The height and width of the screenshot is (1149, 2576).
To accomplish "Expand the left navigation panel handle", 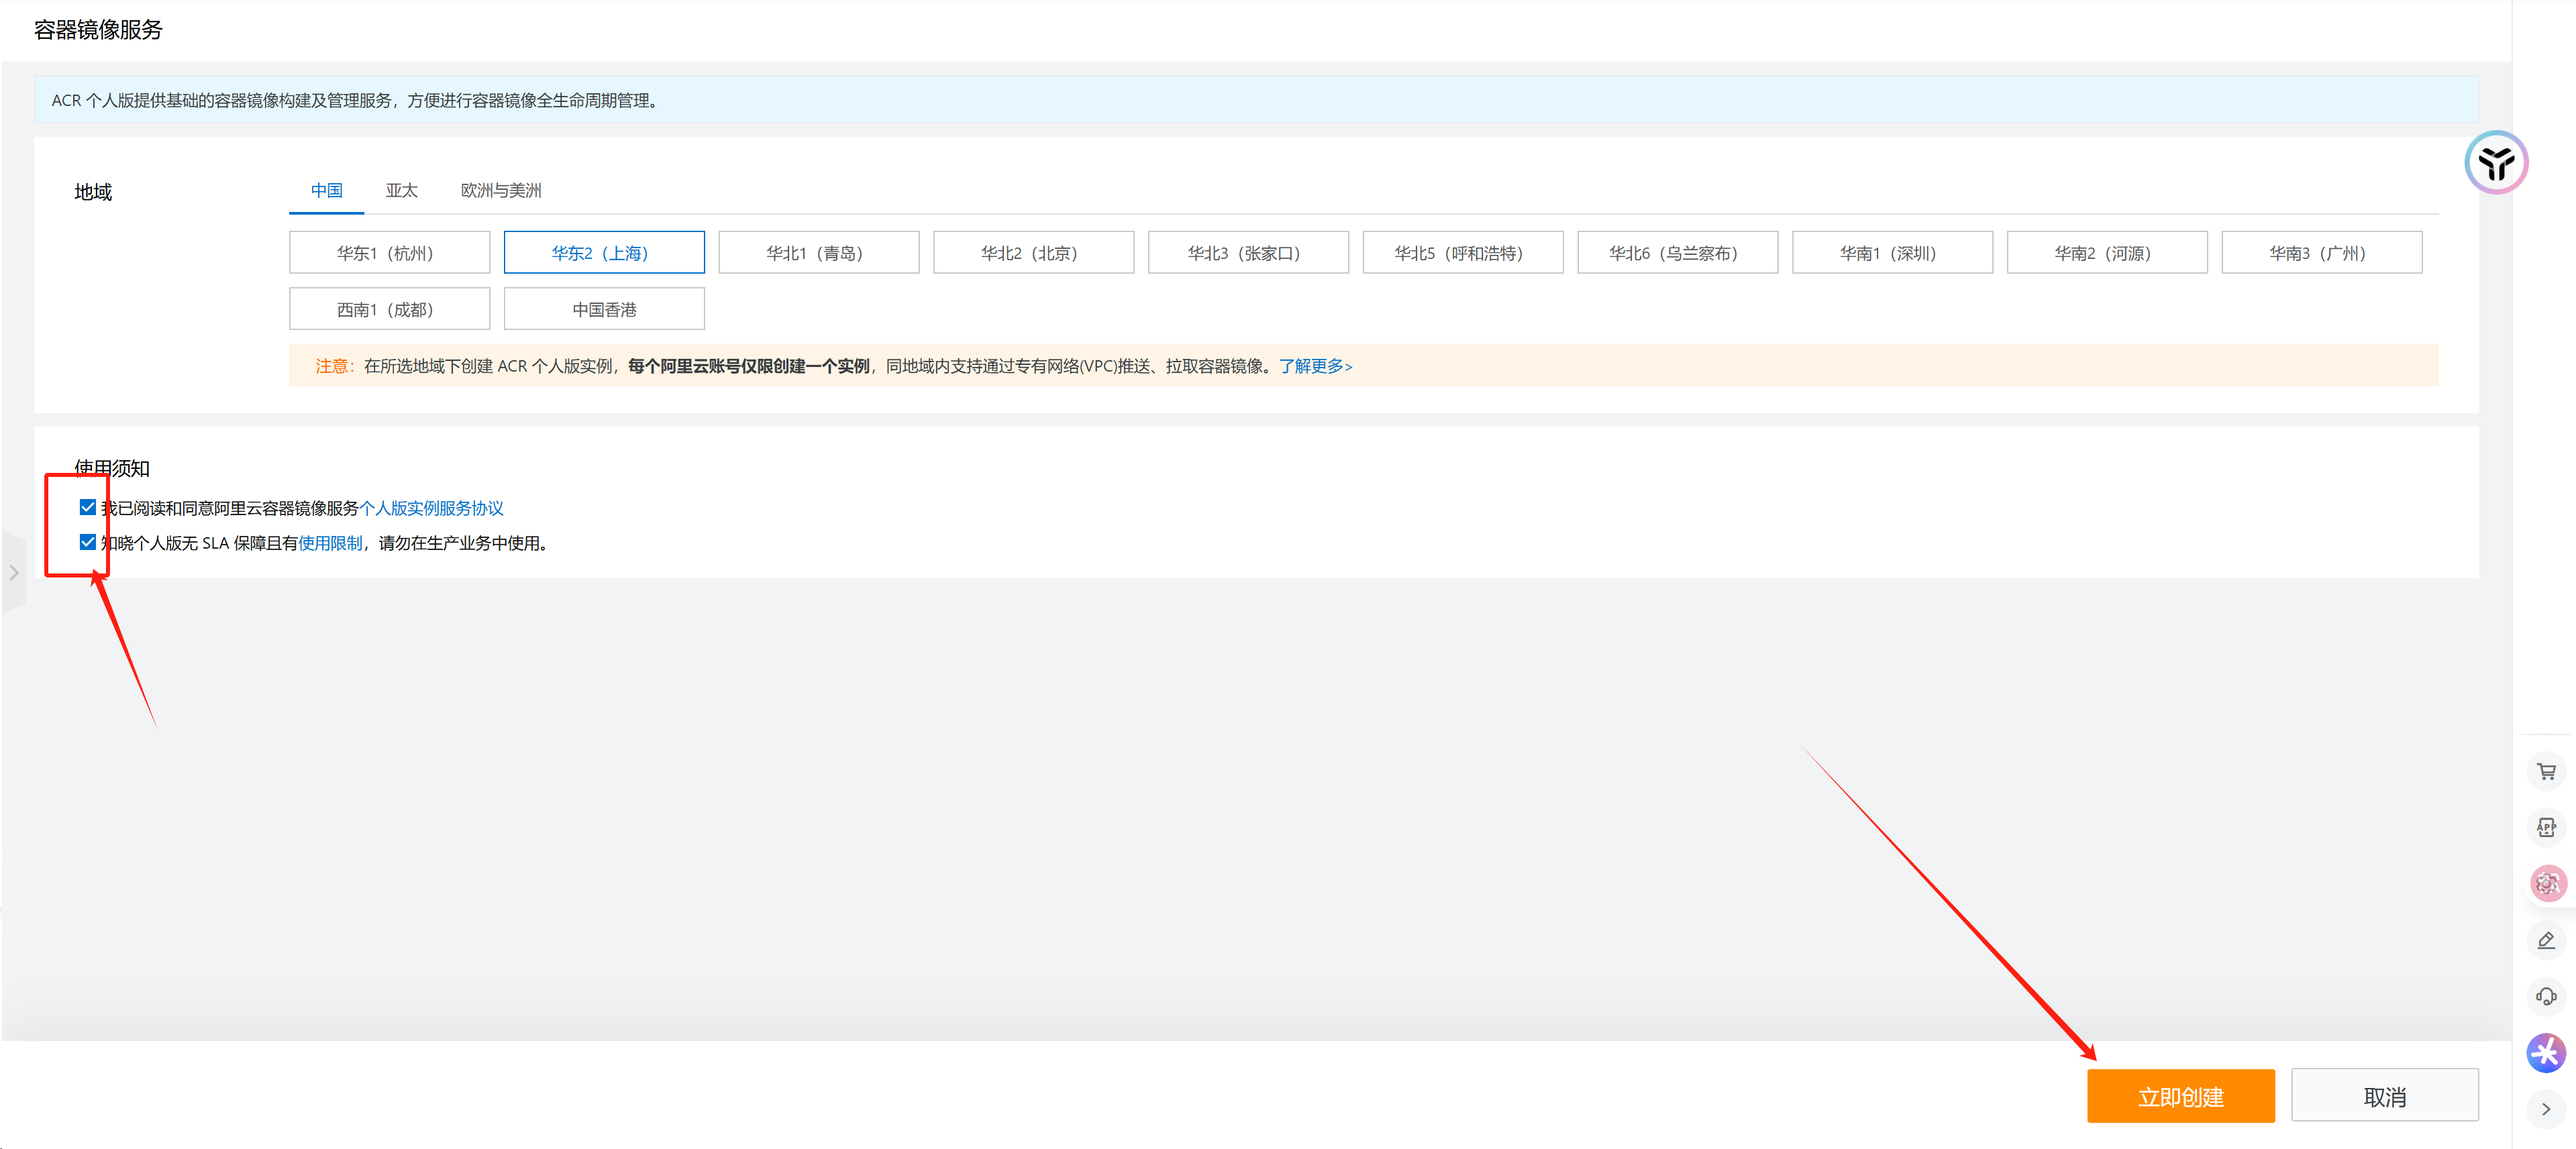I will click(x=14, y=573).
